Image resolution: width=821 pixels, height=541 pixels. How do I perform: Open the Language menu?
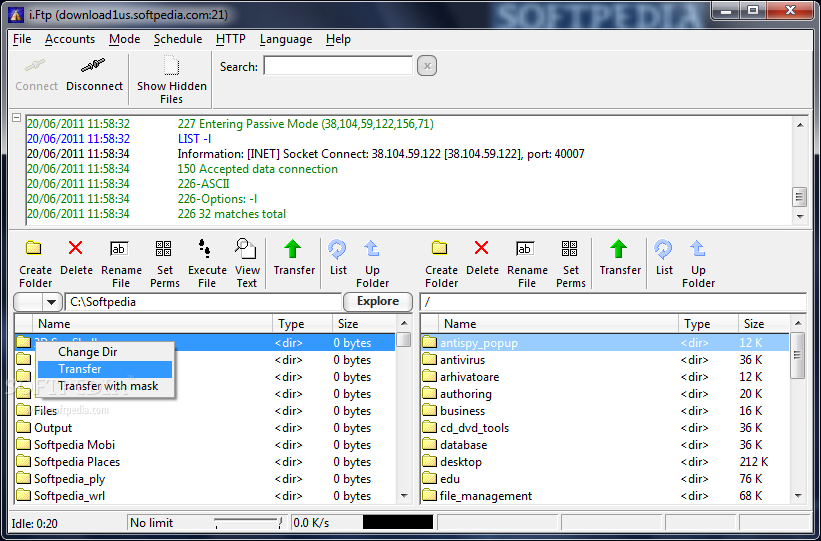click(x=286, y=39)
